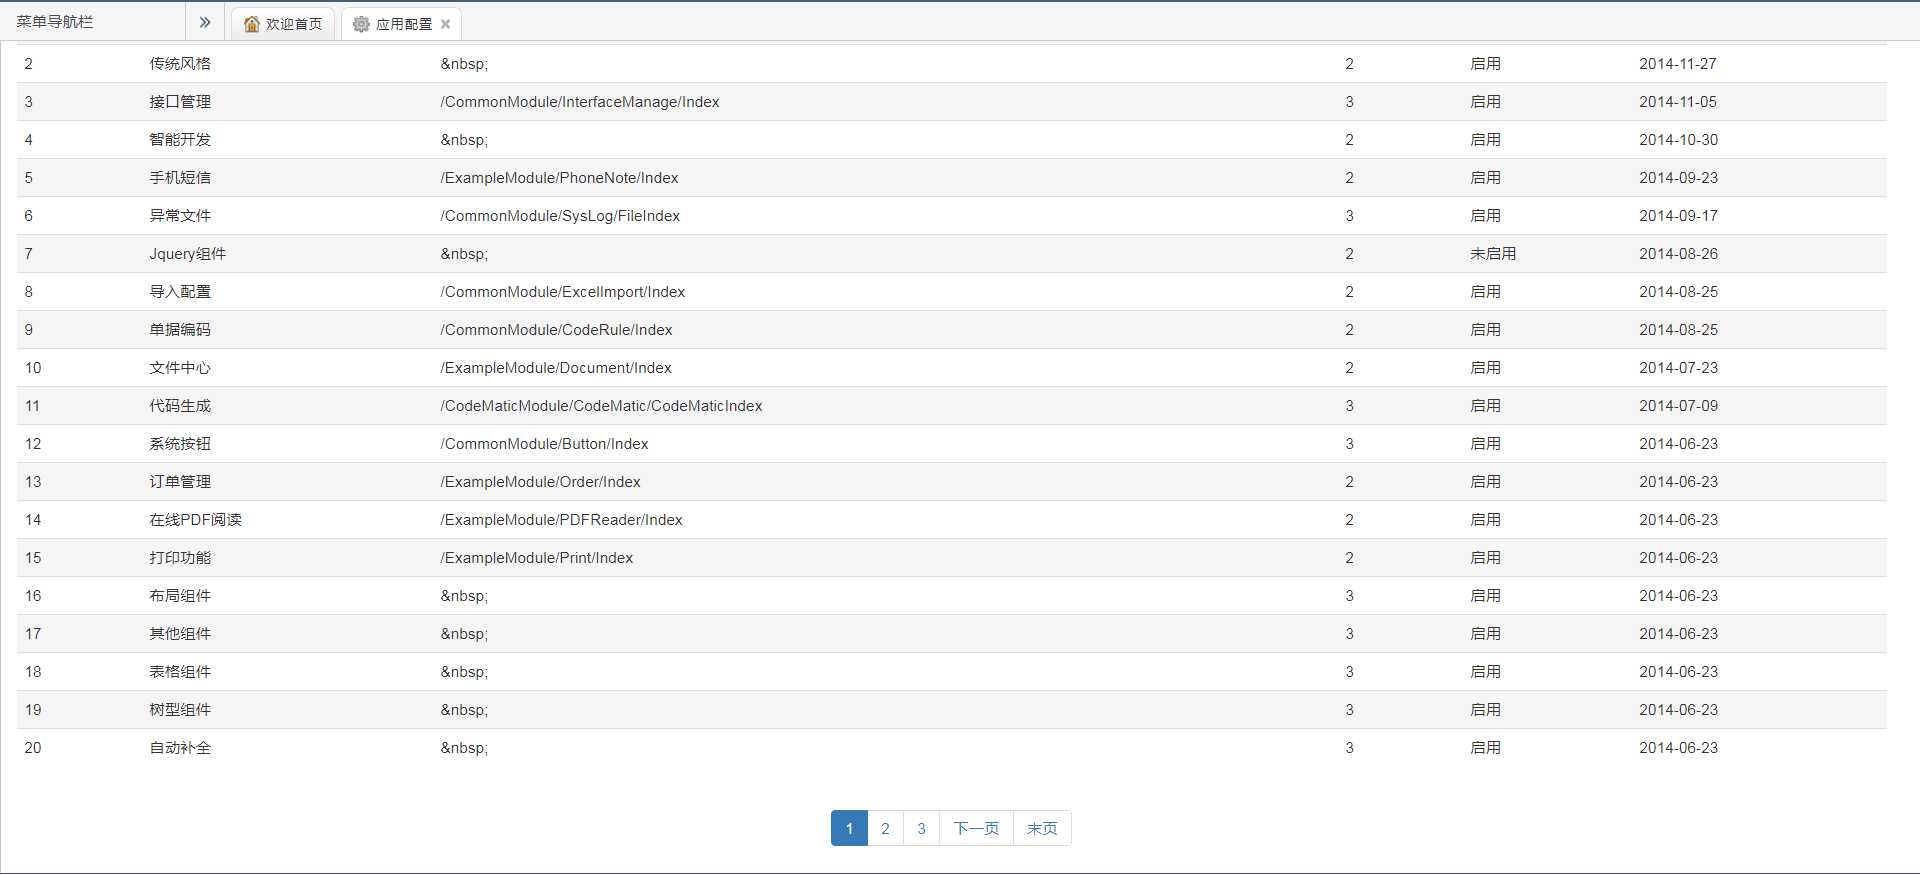This screenshot has width=1920, height=874.
Task: Click date 2014-07-23 cell
Action: pos(1678,368)
